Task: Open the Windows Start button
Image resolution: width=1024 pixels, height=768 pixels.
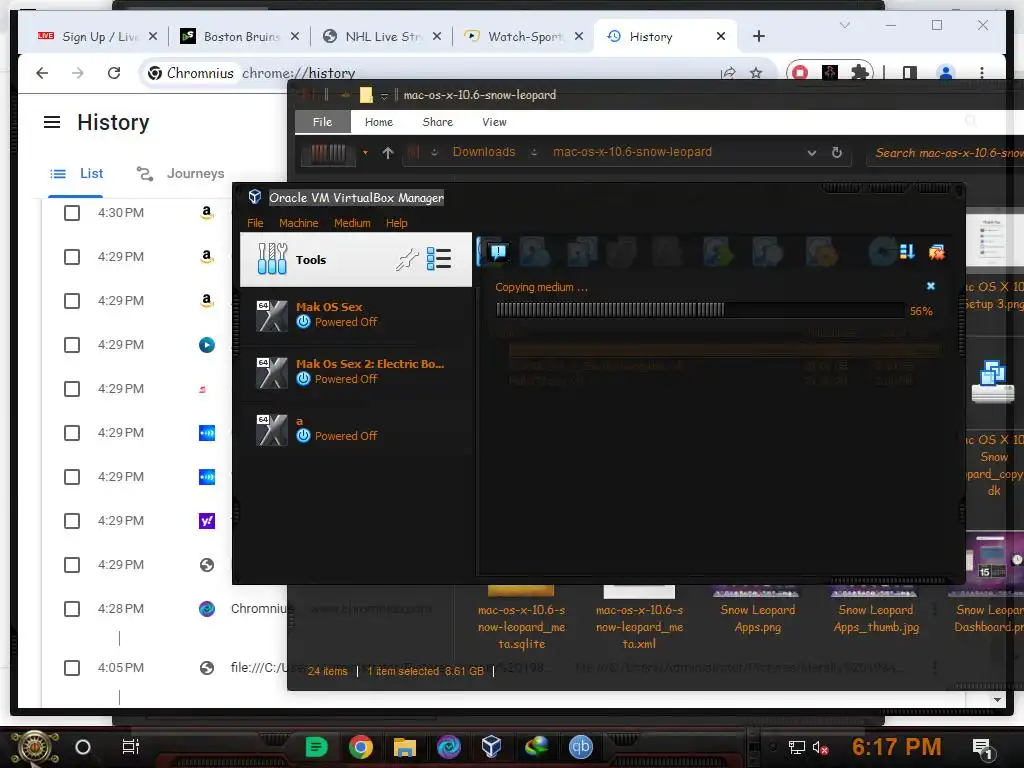Action: [34, 747]
